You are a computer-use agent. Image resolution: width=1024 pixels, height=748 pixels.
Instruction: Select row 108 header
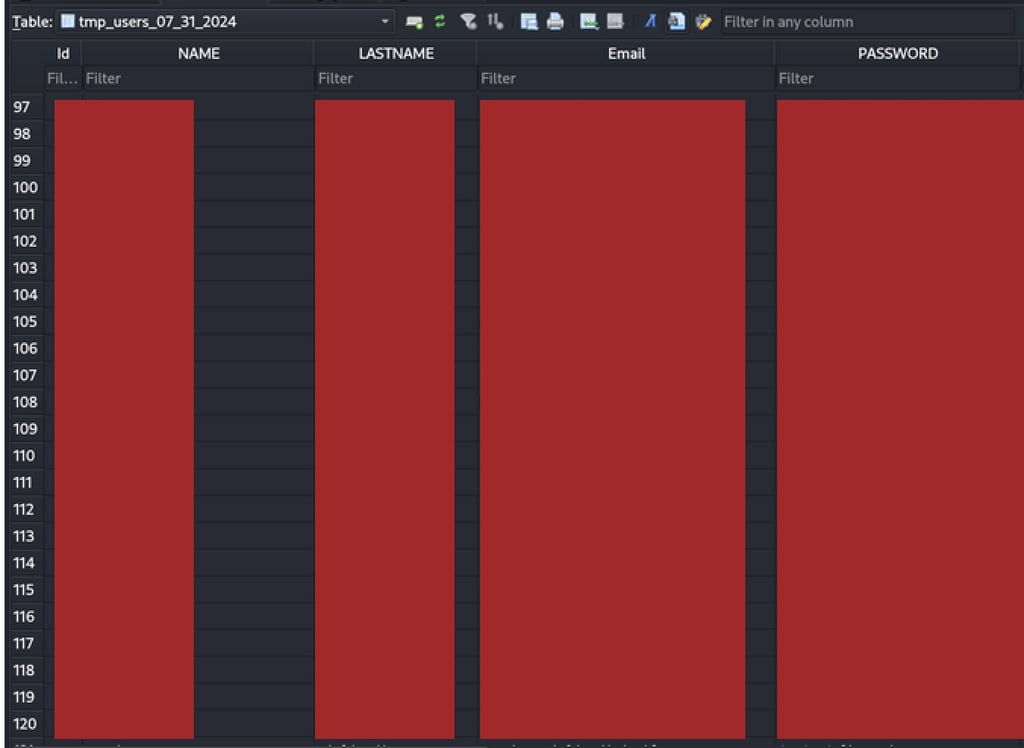(26, 402)
